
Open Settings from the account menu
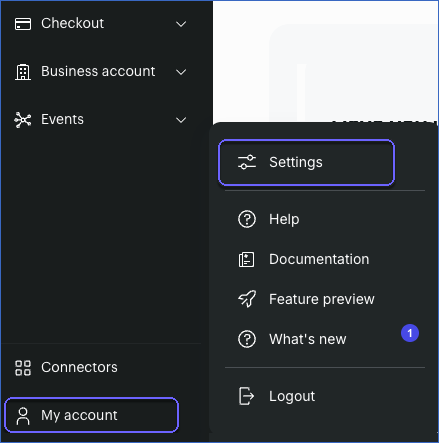(x=306, y=162)
